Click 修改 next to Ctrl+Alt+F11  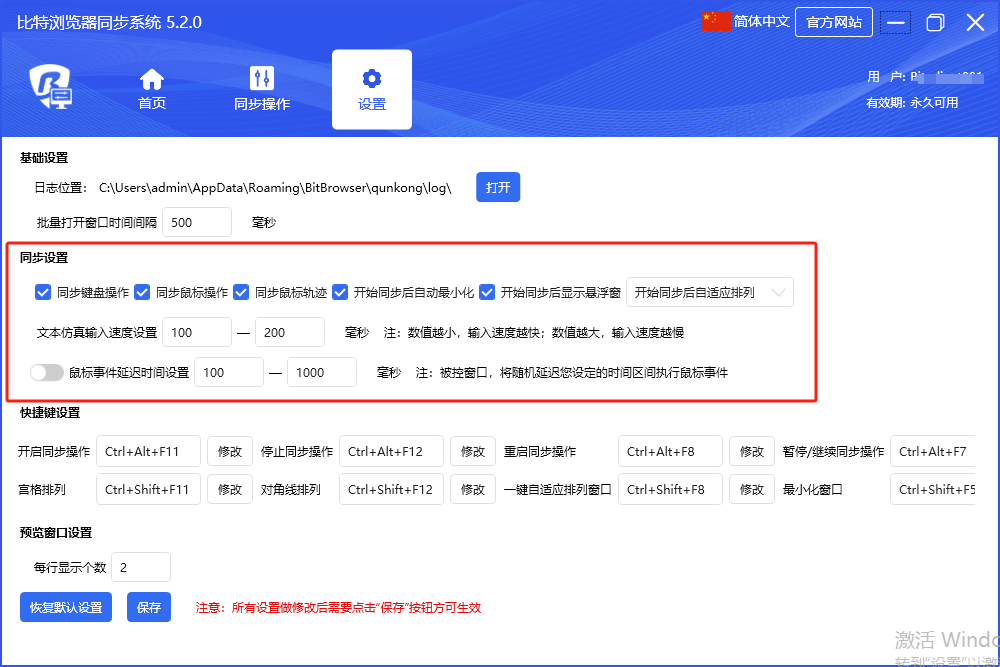coord(230,452)
